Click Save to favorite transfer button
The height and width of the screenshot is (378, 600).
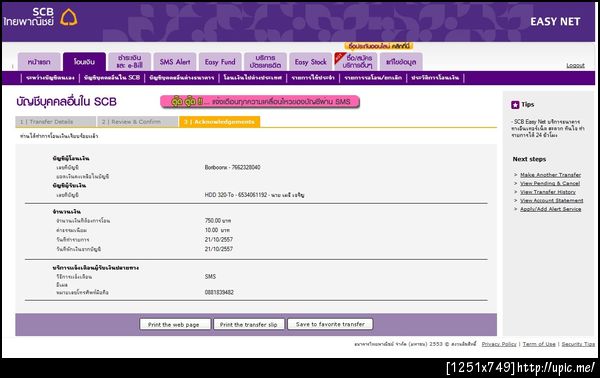tap(330, 324)
